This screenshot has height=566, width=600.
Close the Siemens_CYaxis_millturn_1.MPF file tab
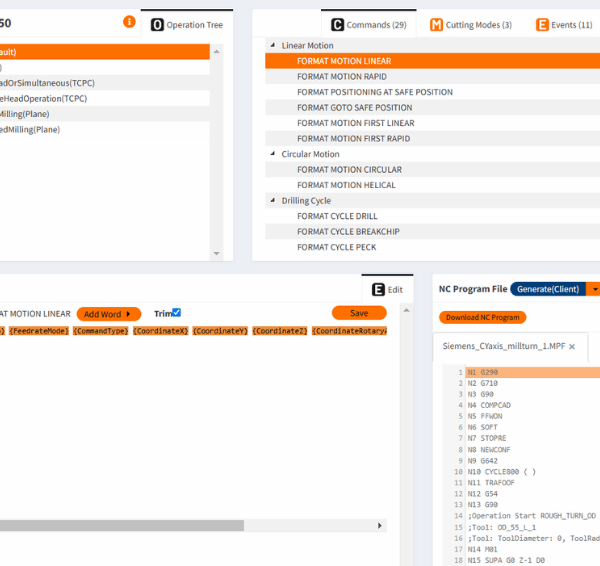point(572,346)
